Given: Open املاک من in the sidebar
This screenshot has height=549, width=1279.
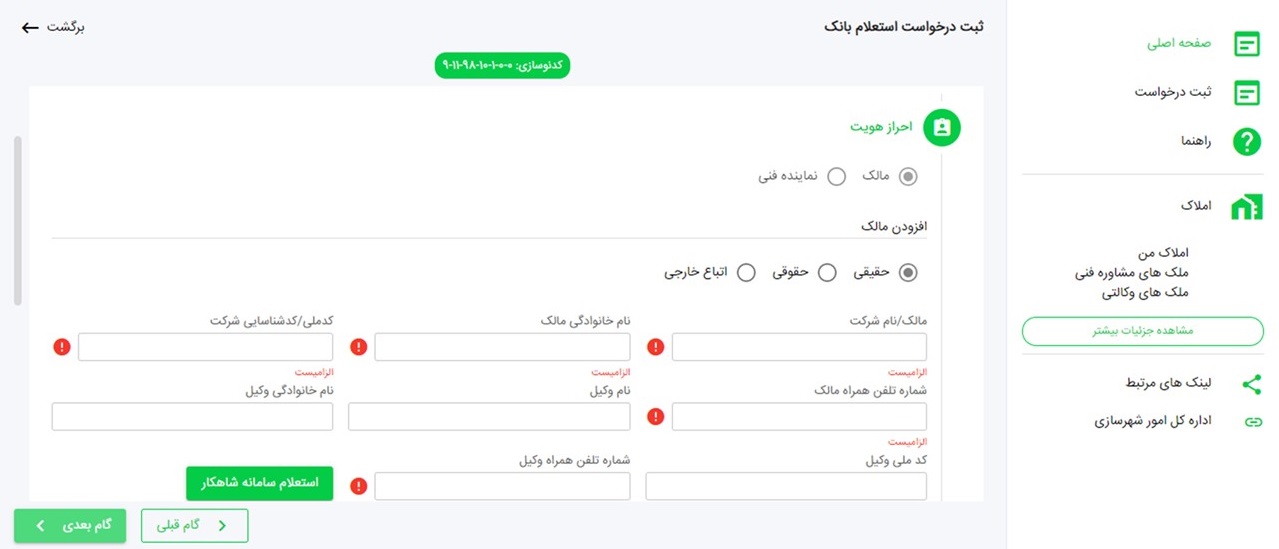Looking at the screenshot, I should coord(1163,254).
